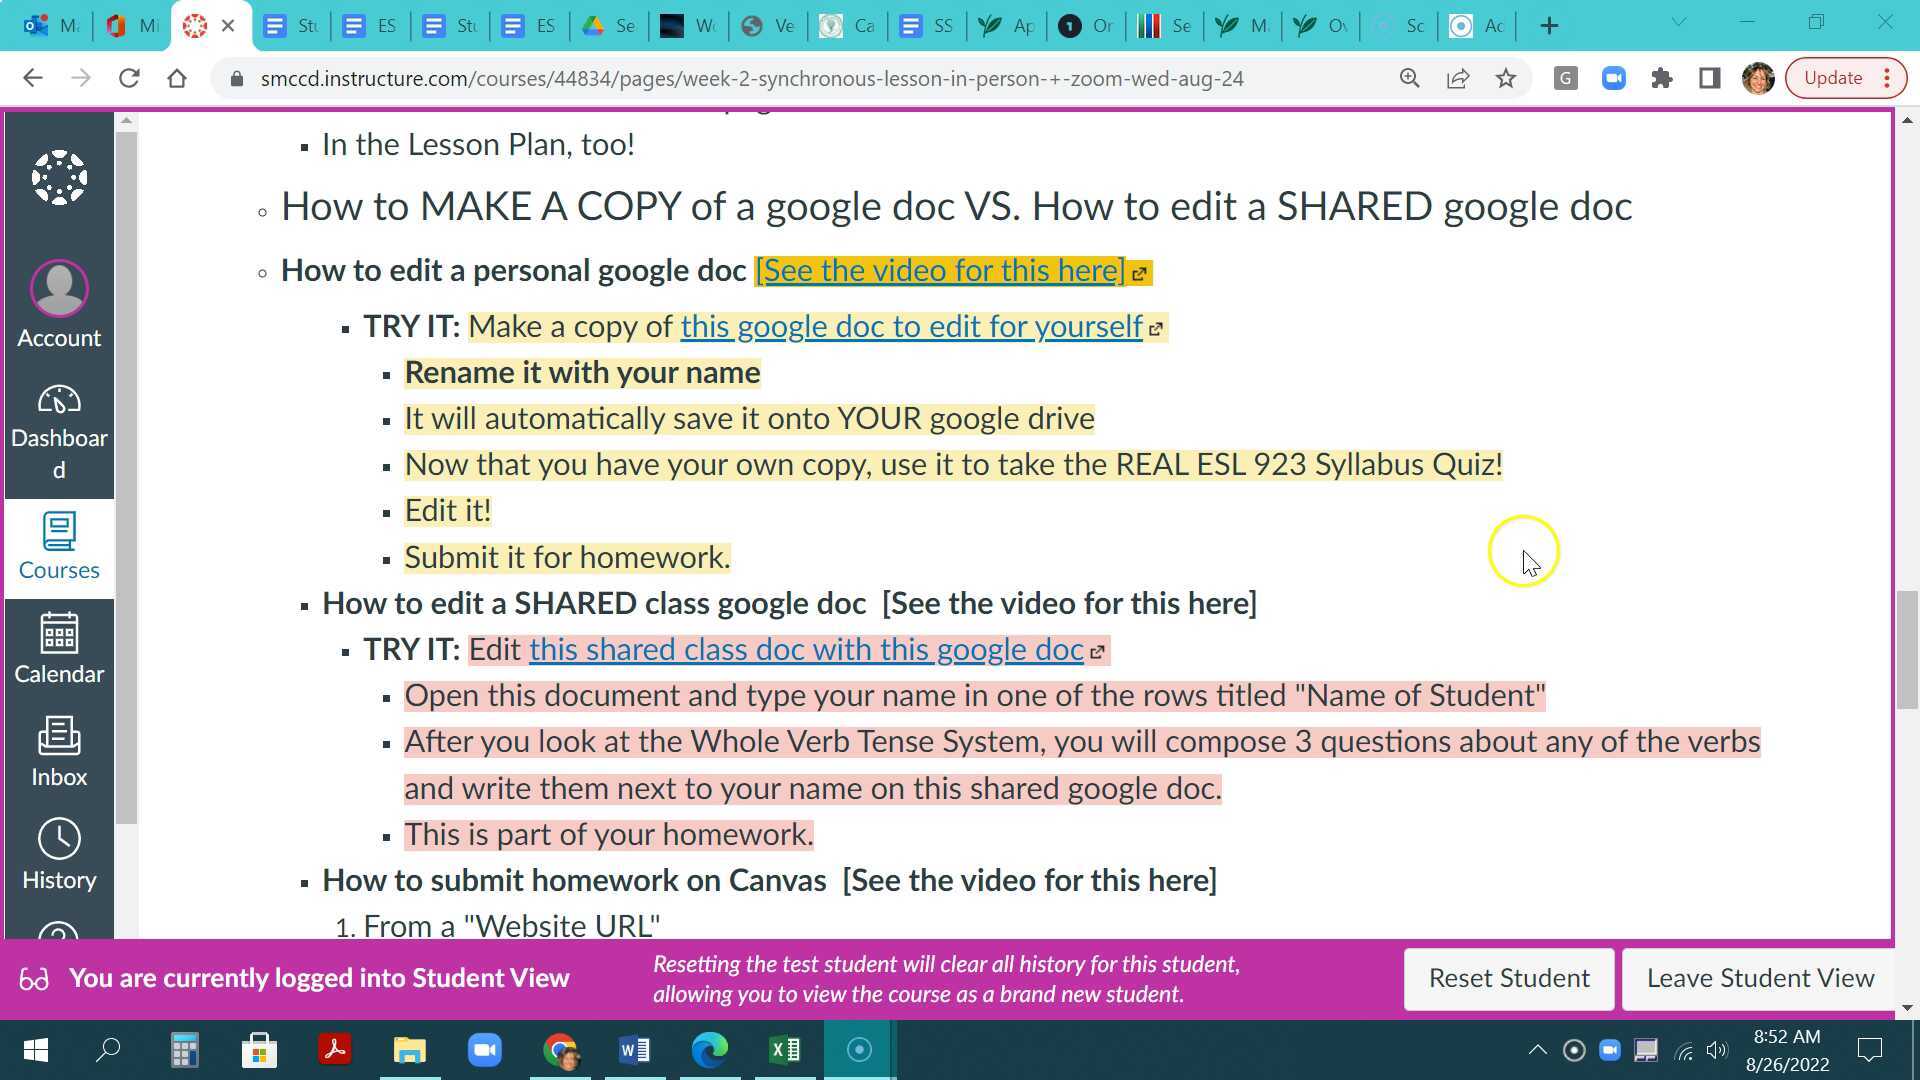Screen dimensions: 1920x1080
Task: Show hidden system tray icons chevron
Action: click(1538, 1050)
